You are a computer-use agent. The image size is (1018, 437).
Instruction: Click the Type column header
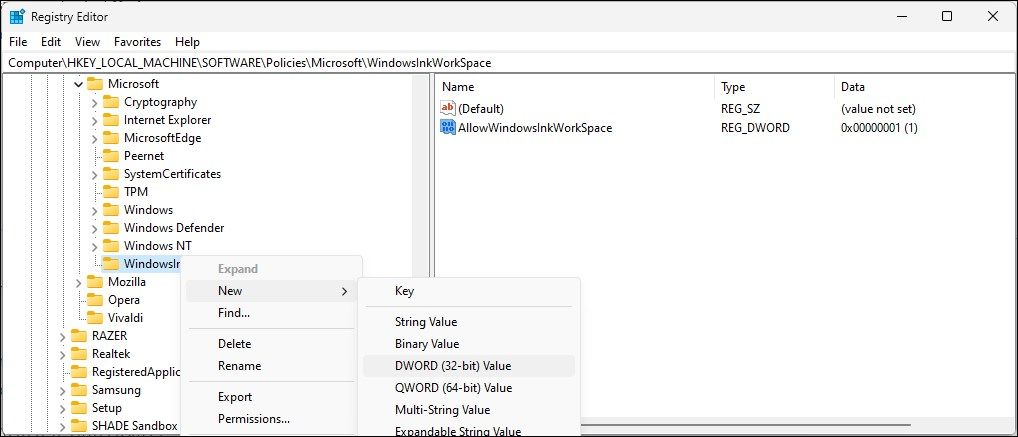click(775, 87)
